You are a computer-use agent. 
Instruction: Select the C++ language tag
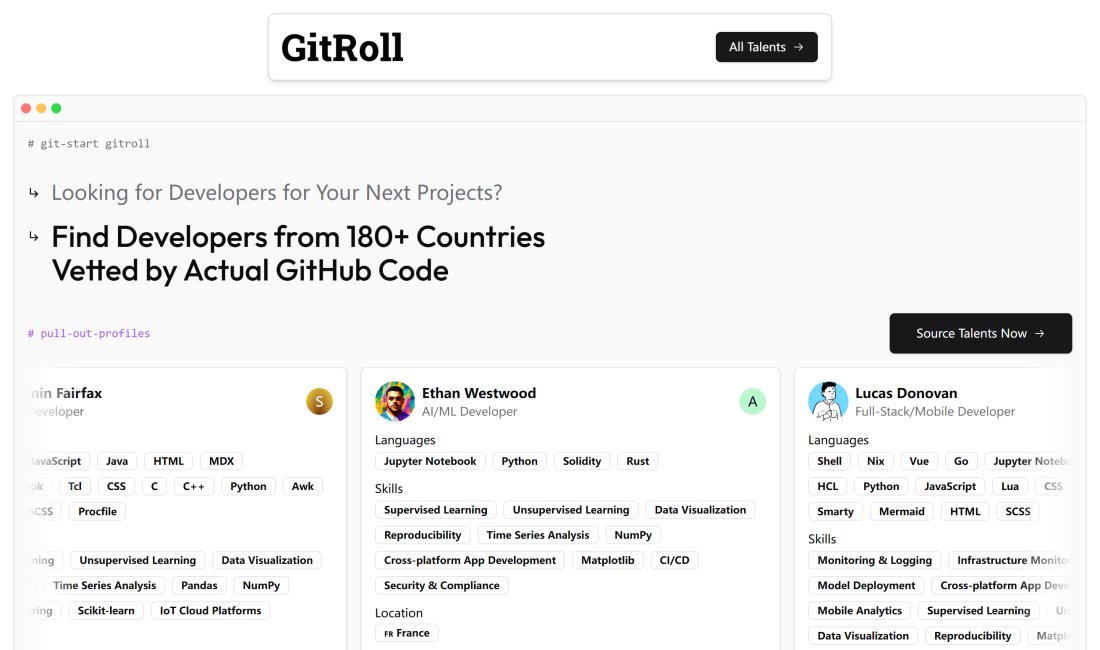click(194, 487)
